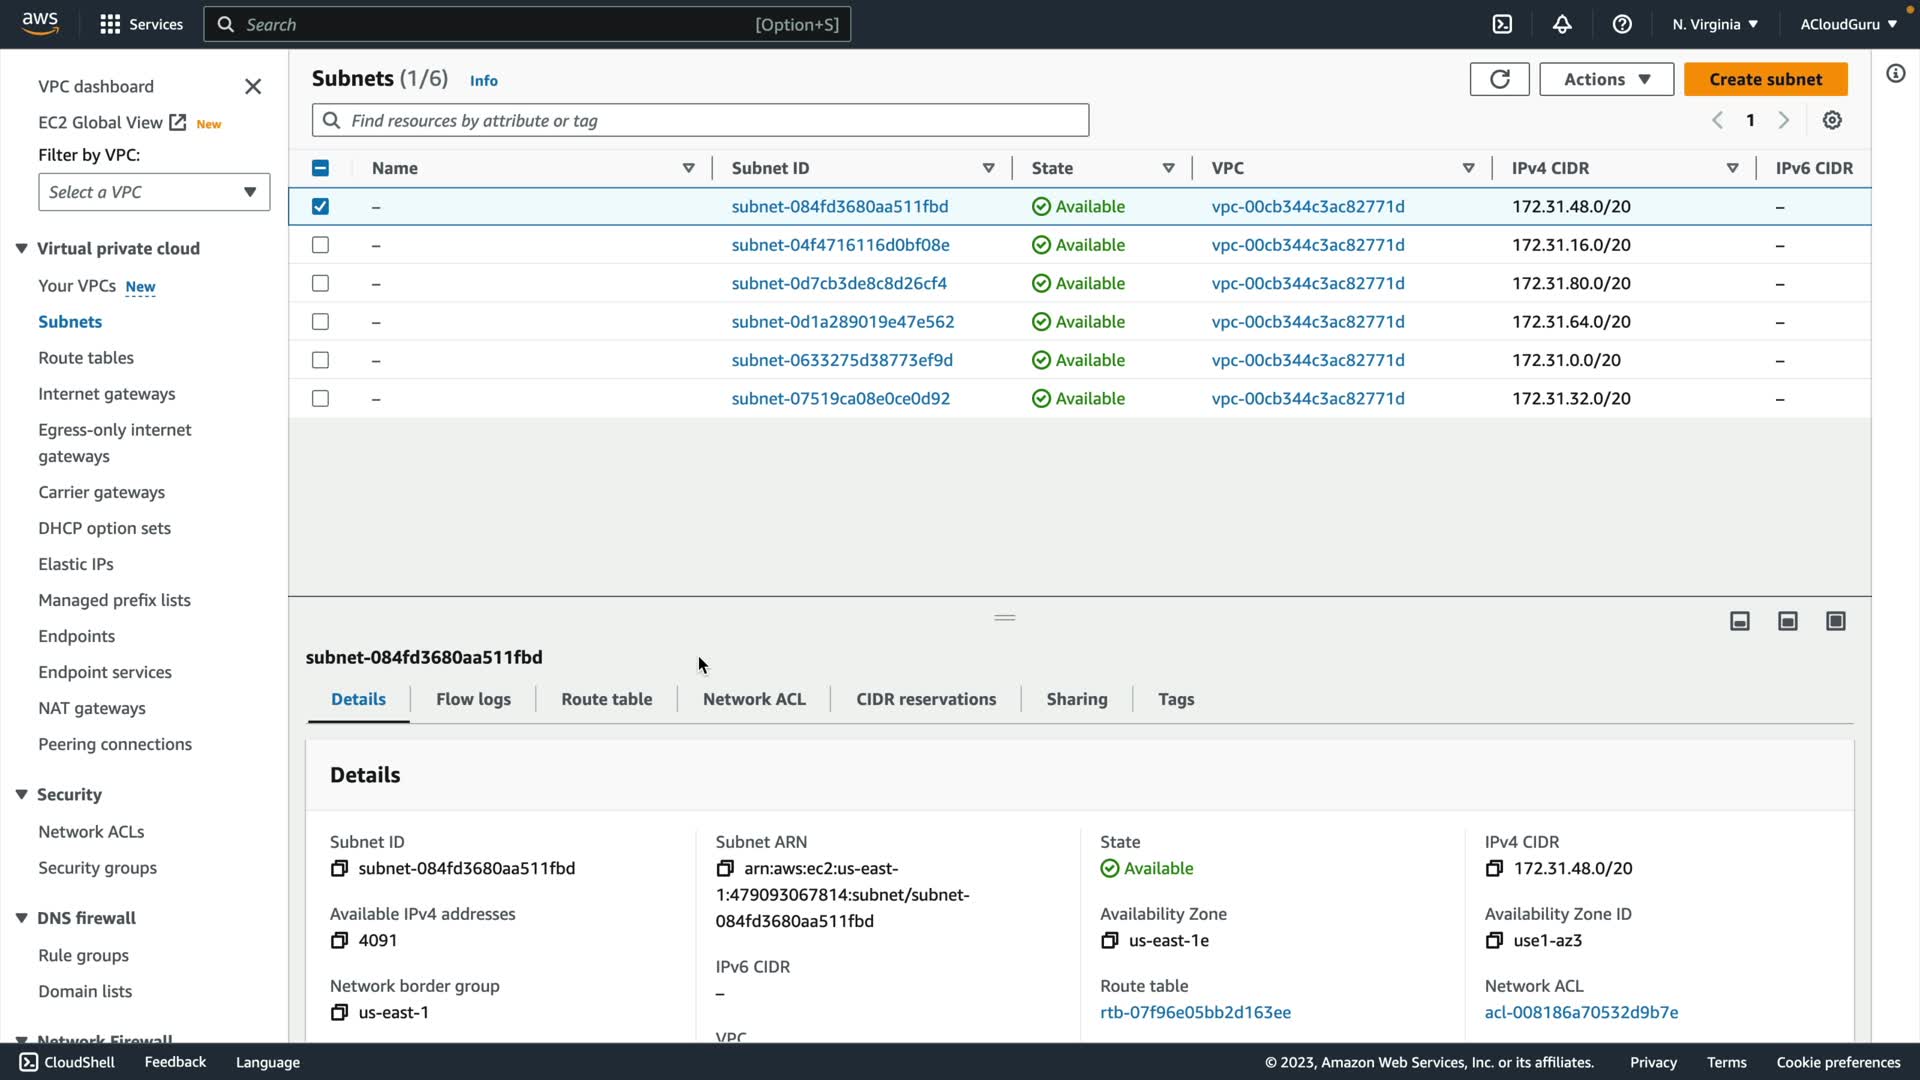Switch to the Network ACL tab
This screenshot has height=1080, width=1920.
[754, 699]
